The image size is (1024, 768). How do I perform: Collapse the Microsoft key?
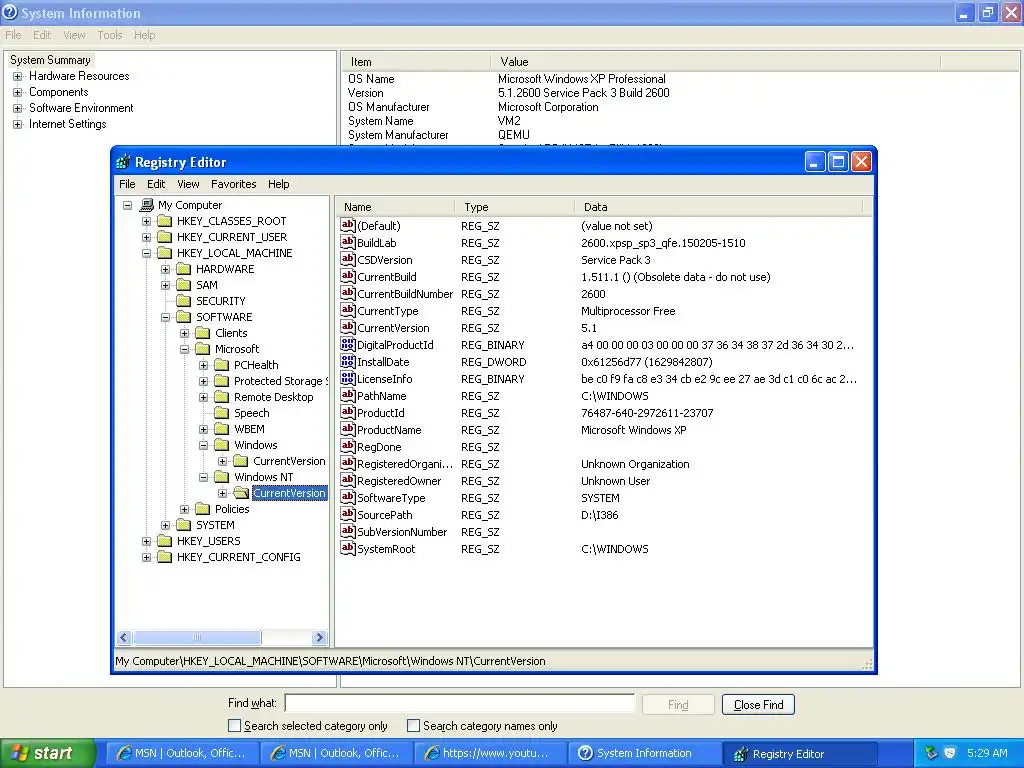(x=185, y=349)
